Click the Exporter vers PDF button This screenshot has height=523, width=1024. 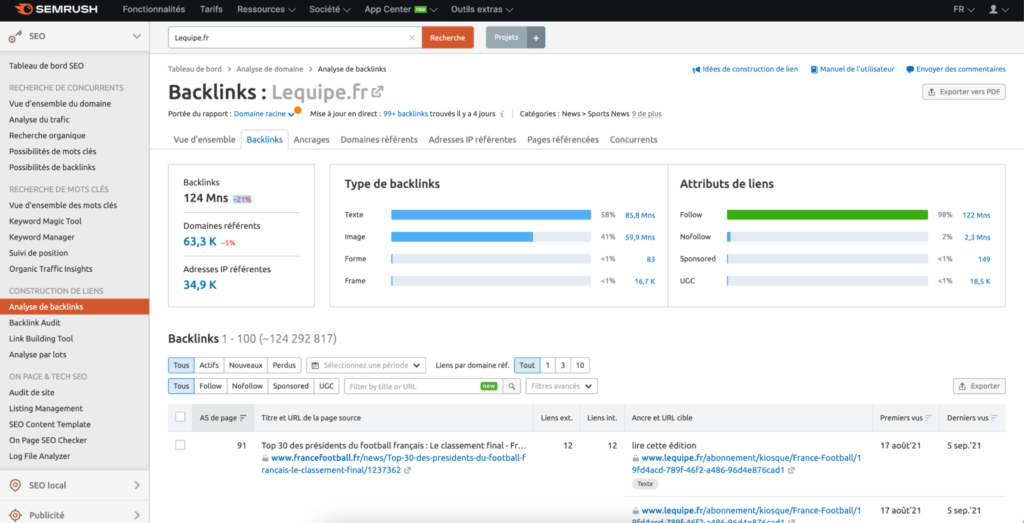tap(964, 92)
